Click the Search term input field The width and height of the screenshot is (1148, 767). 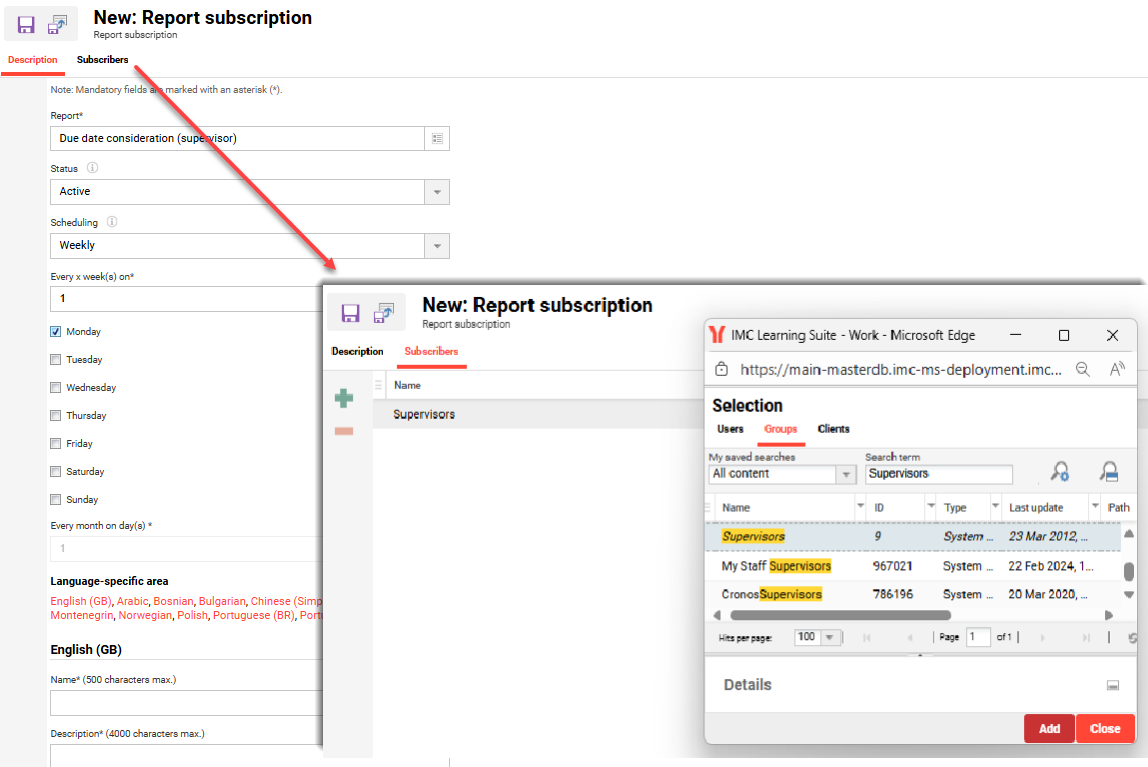coord(938,473)
